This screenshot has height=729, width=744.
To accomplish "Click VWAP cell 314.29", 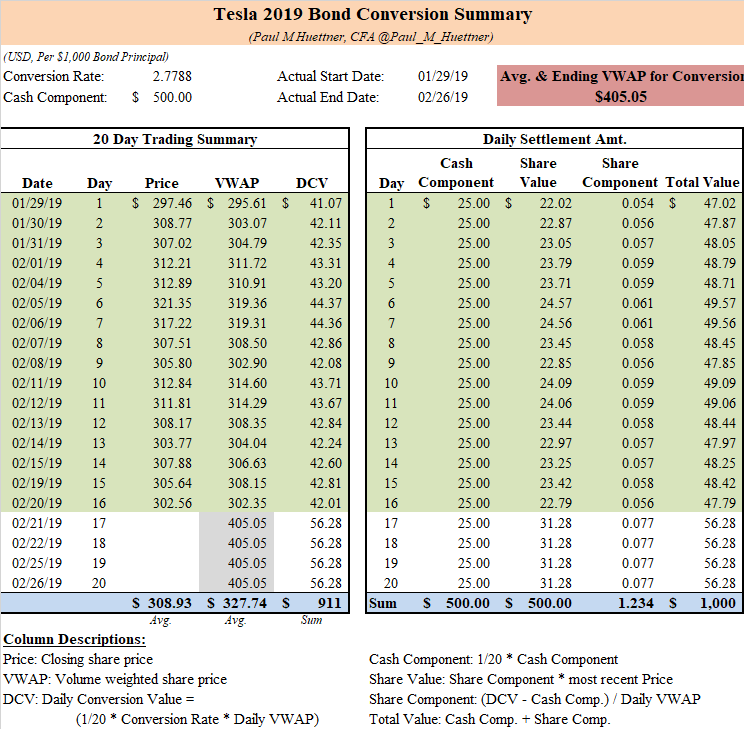I will [x=247, y=403].
